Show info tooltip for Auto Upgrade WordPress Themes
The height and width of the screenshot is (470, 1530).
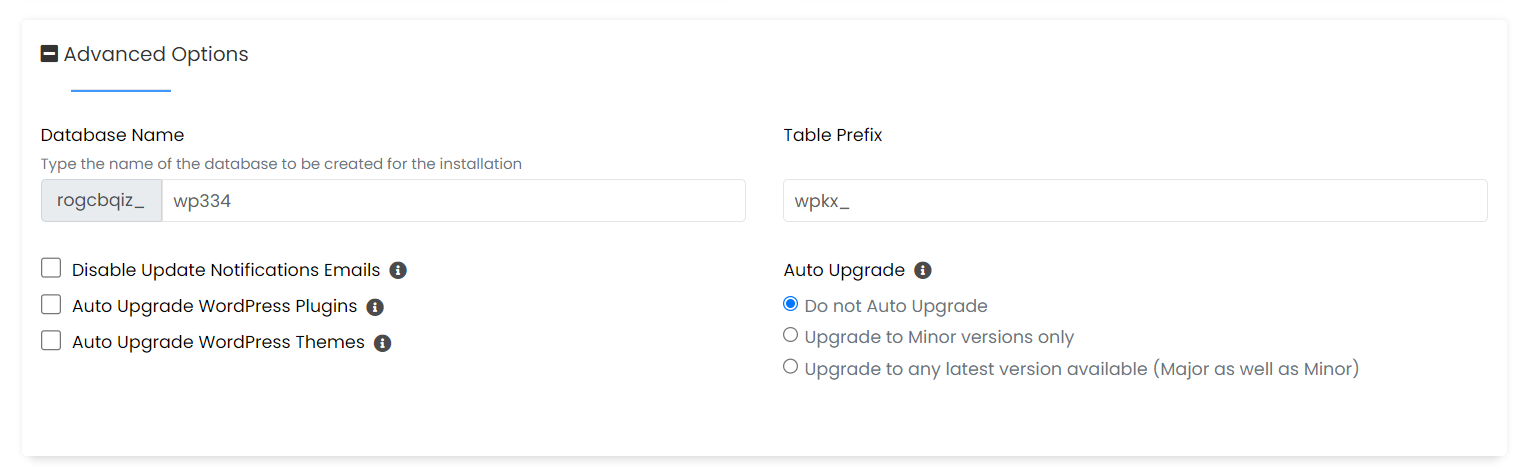tap(382, 343)
